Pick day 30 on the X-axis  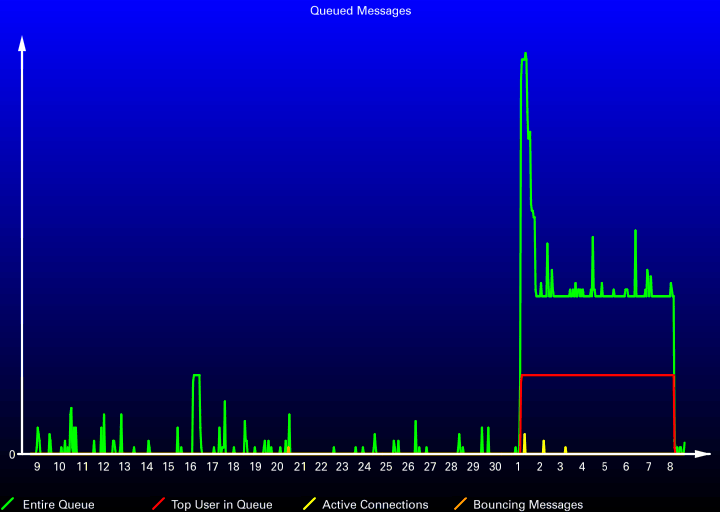click(495, 467)
